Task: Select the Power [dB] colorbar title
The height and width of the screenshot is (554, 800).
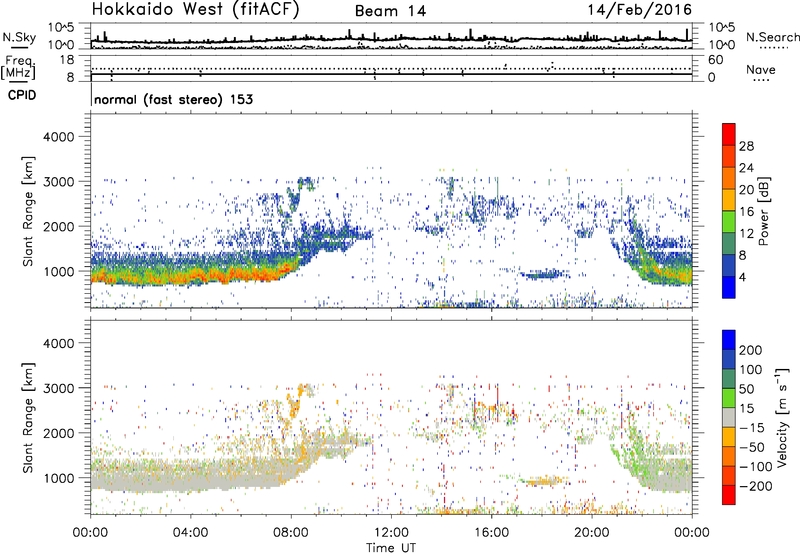Action: (x=763, y=211)
